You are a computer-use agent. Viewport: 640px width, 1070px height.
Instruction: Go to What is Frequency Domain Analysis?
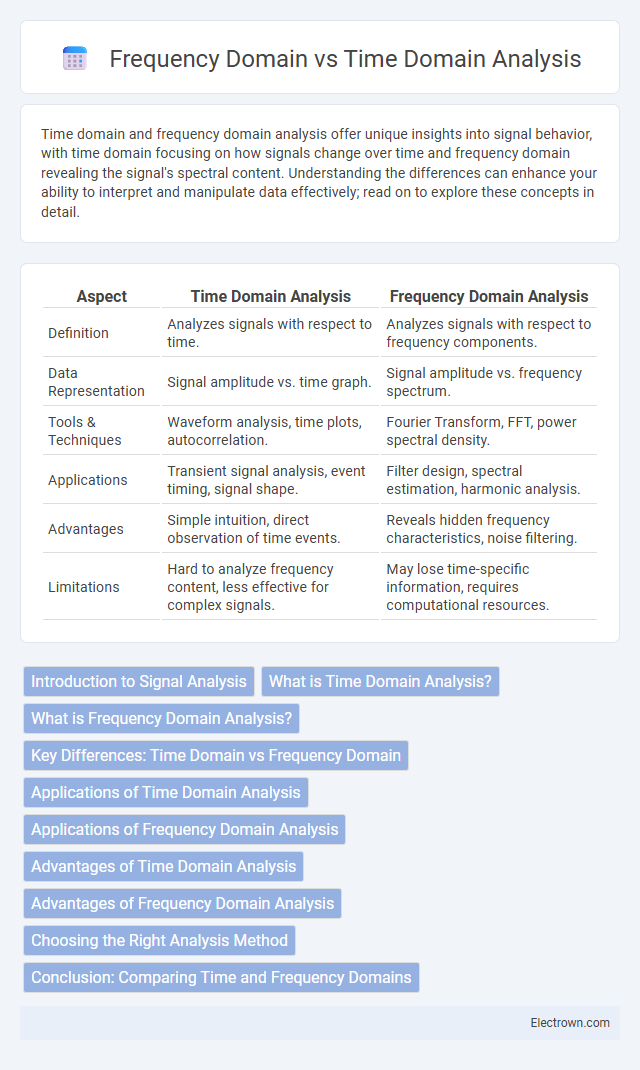point(162,718)
